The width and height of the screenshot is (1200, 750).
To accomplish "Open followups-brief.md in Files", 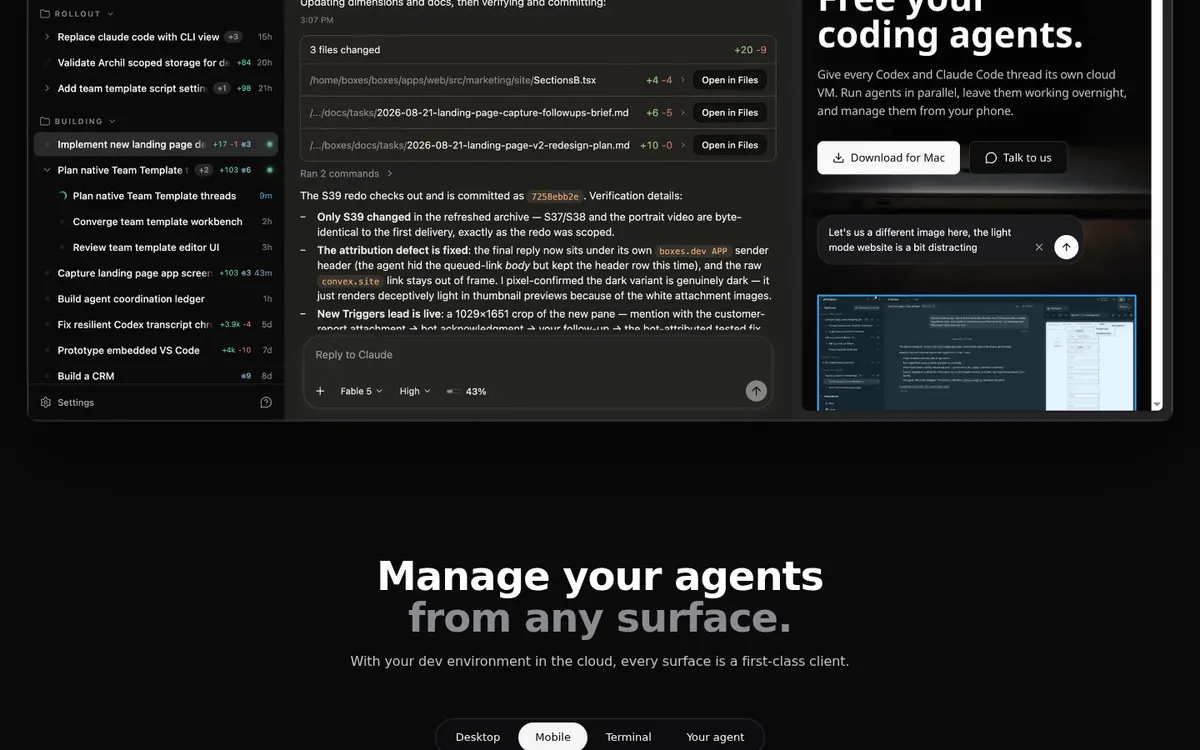I will pyautogui.click(x=730, y=113).
